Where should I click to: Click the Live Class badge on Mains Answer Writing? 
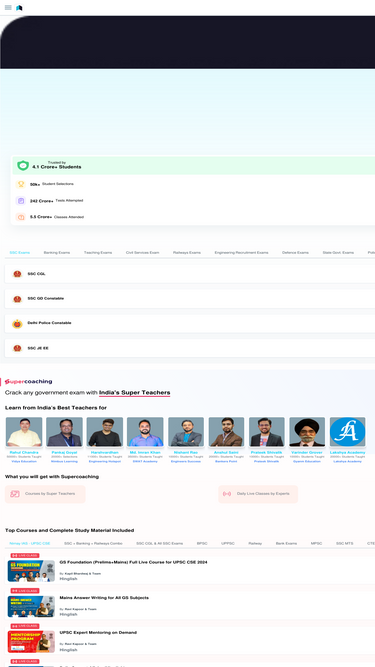pos(25,591)
